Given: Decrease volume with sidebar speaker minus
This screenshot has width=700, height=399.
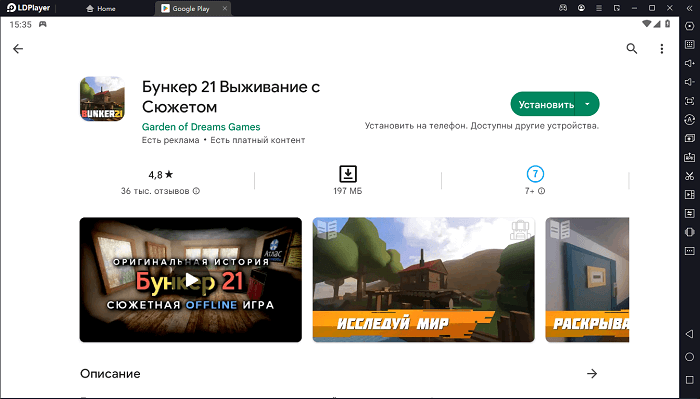Looking at the screenshot, I should click(x=689, y=82).
